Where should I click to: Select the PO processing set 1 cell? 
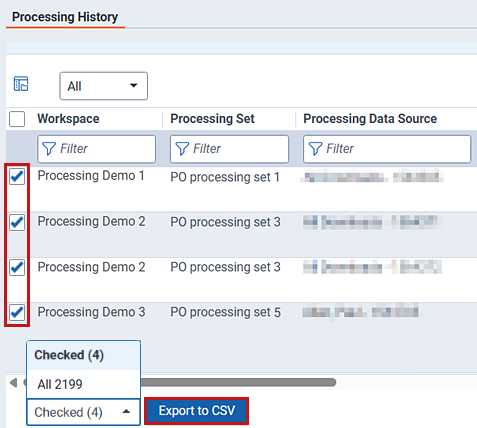225,177
